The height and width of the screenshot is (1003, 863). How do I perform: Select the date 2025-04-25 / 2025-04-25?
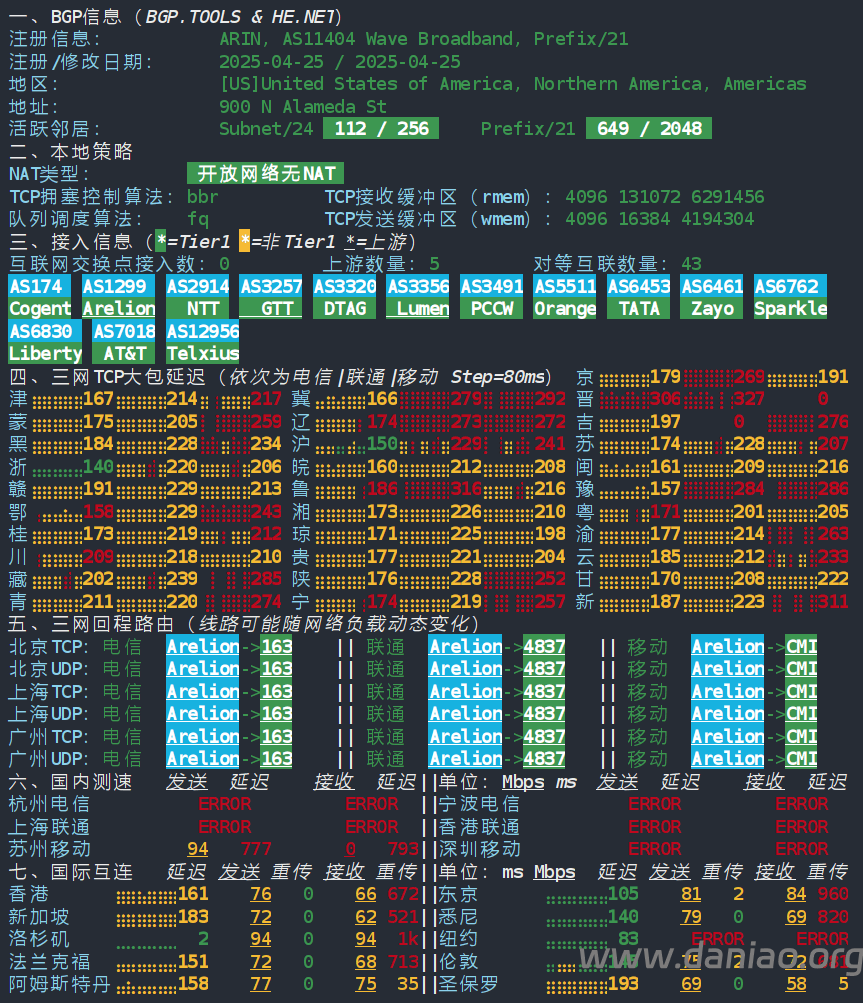[340, 62]
